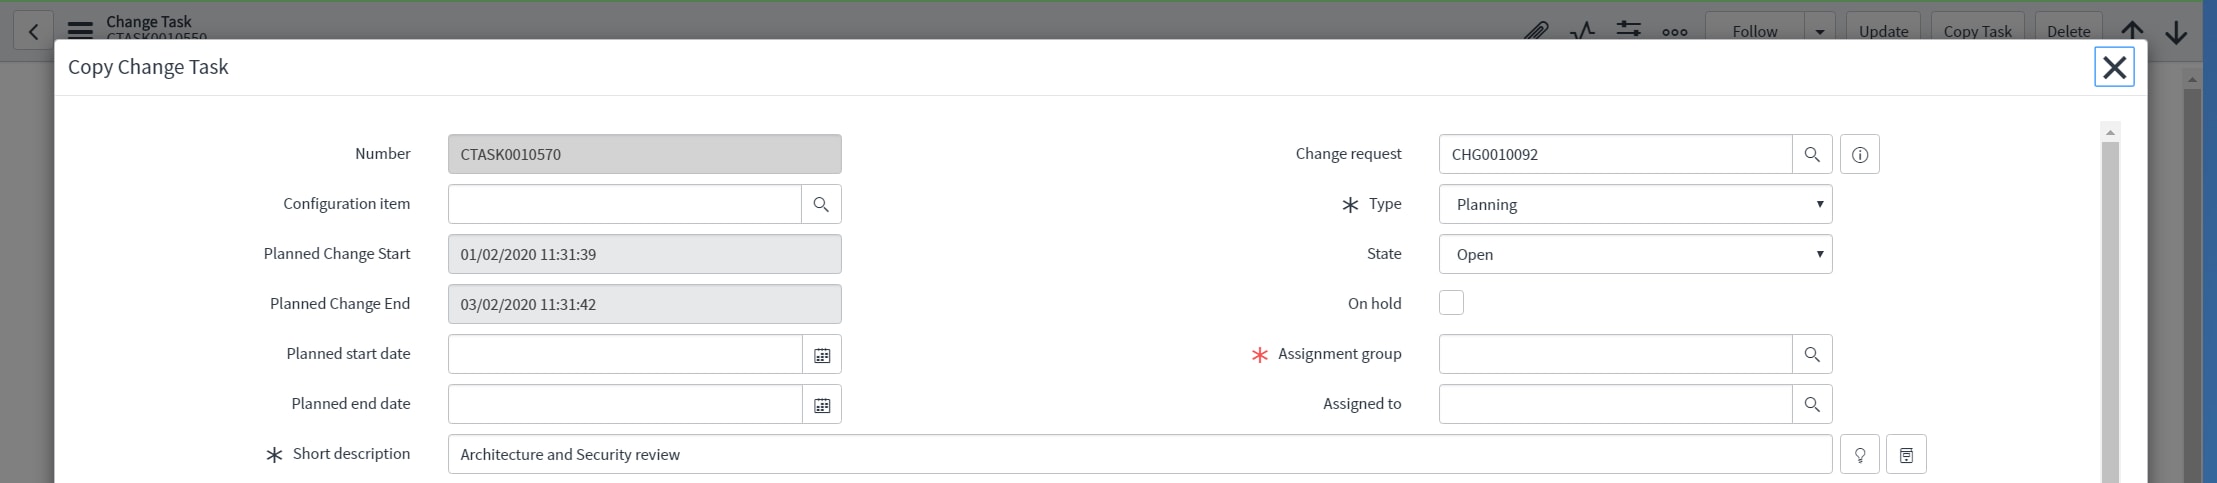The width and height of the screenshot is (2217, 483).
Task: Close the Copy Change Task dialog
Action: (x=2114, y=67)
